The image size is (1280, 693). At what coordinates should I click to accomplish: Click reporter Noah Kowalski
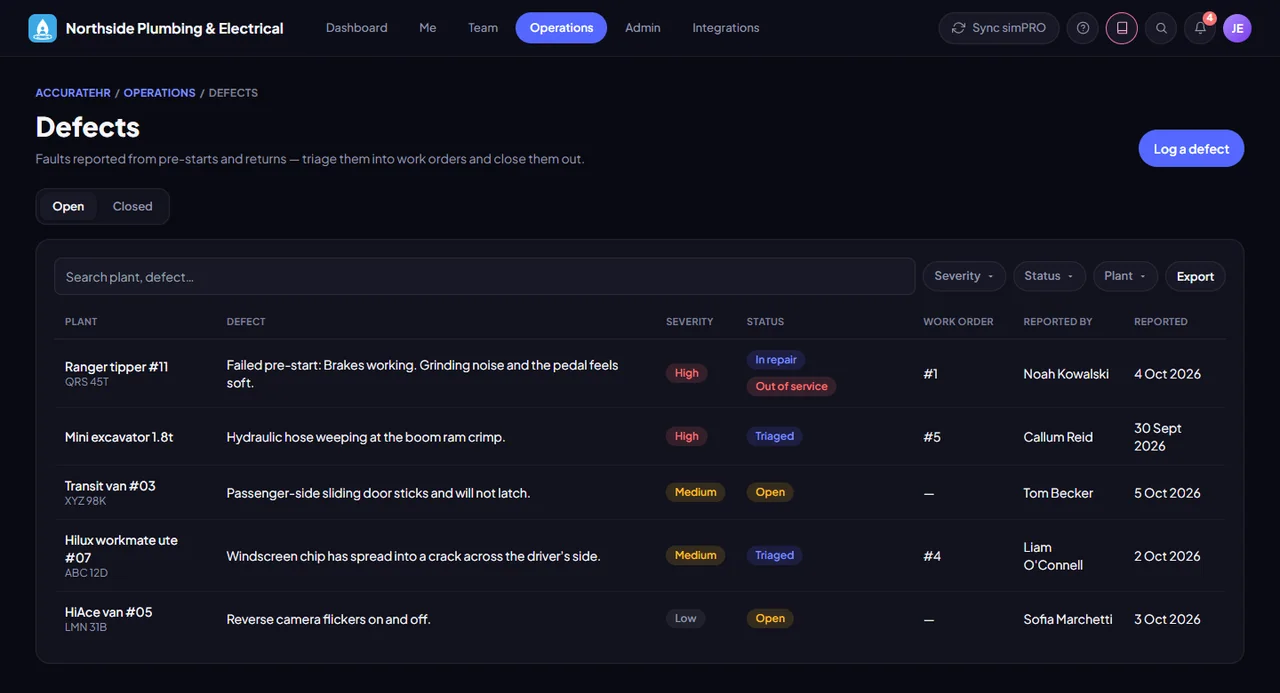[x=1066, y=374]
